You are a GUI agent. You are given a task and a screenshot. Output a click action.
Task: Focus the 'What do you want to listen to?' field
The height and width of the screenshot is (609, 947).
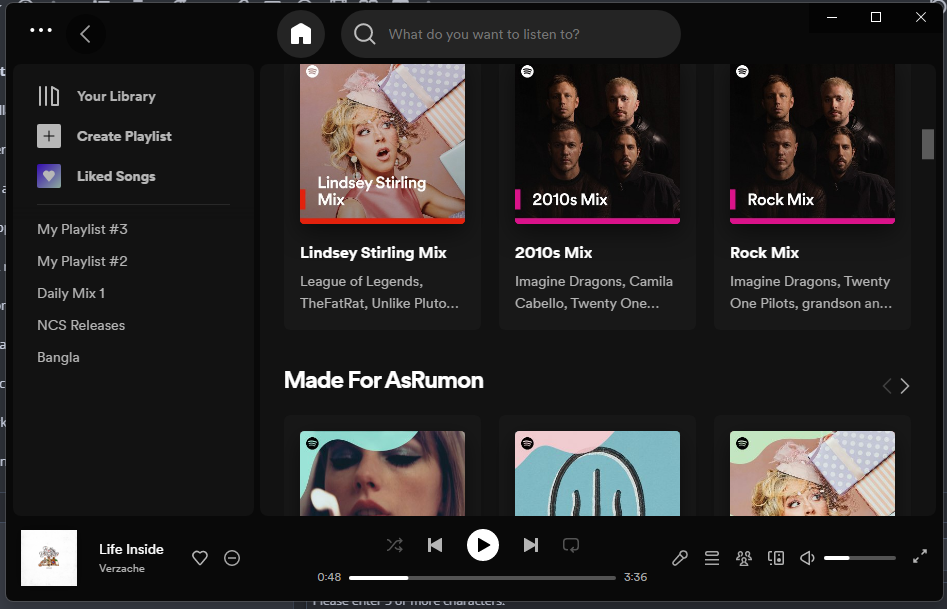point(511,34)
